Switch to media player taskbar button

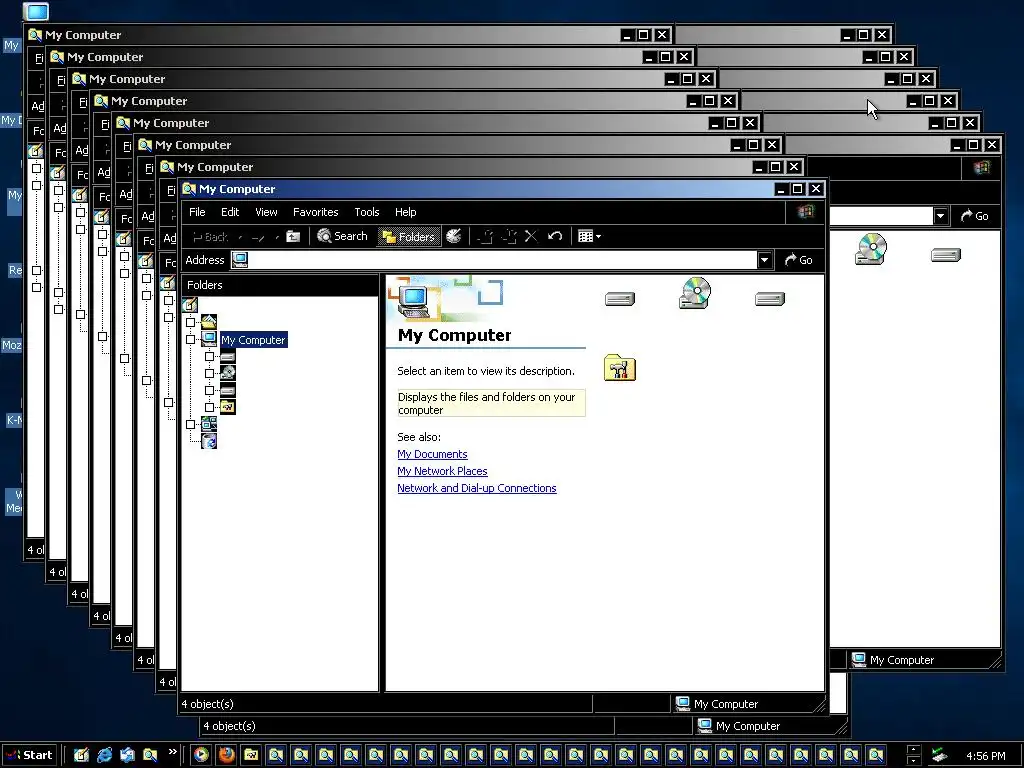pos(201,755)
